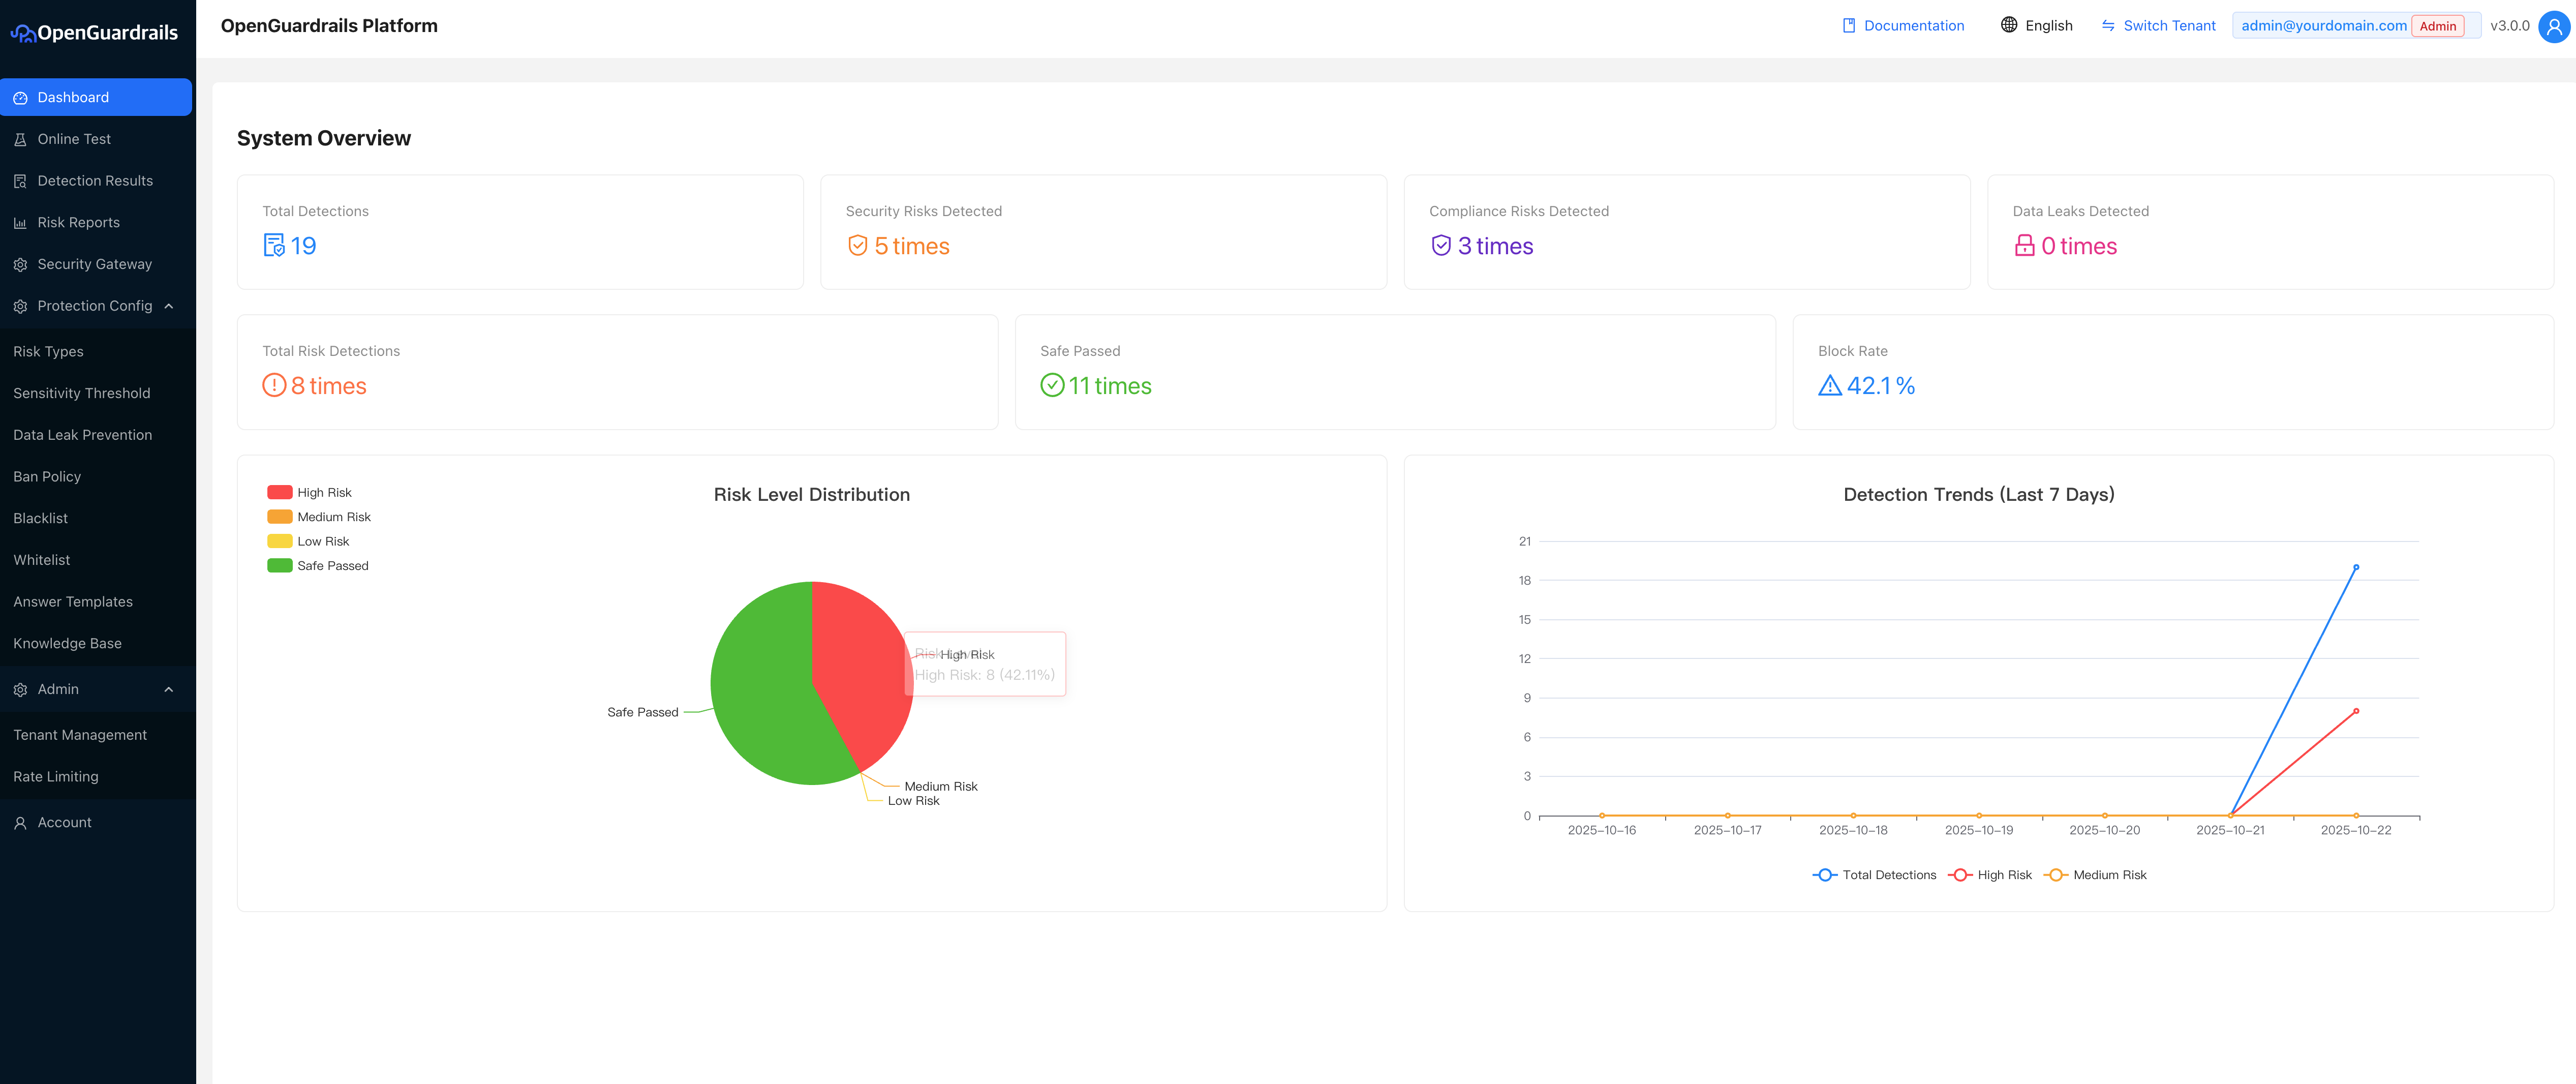Screen dimensions: 2576x1084
Task: Open the English language selector
Action: coord(2037,25)
